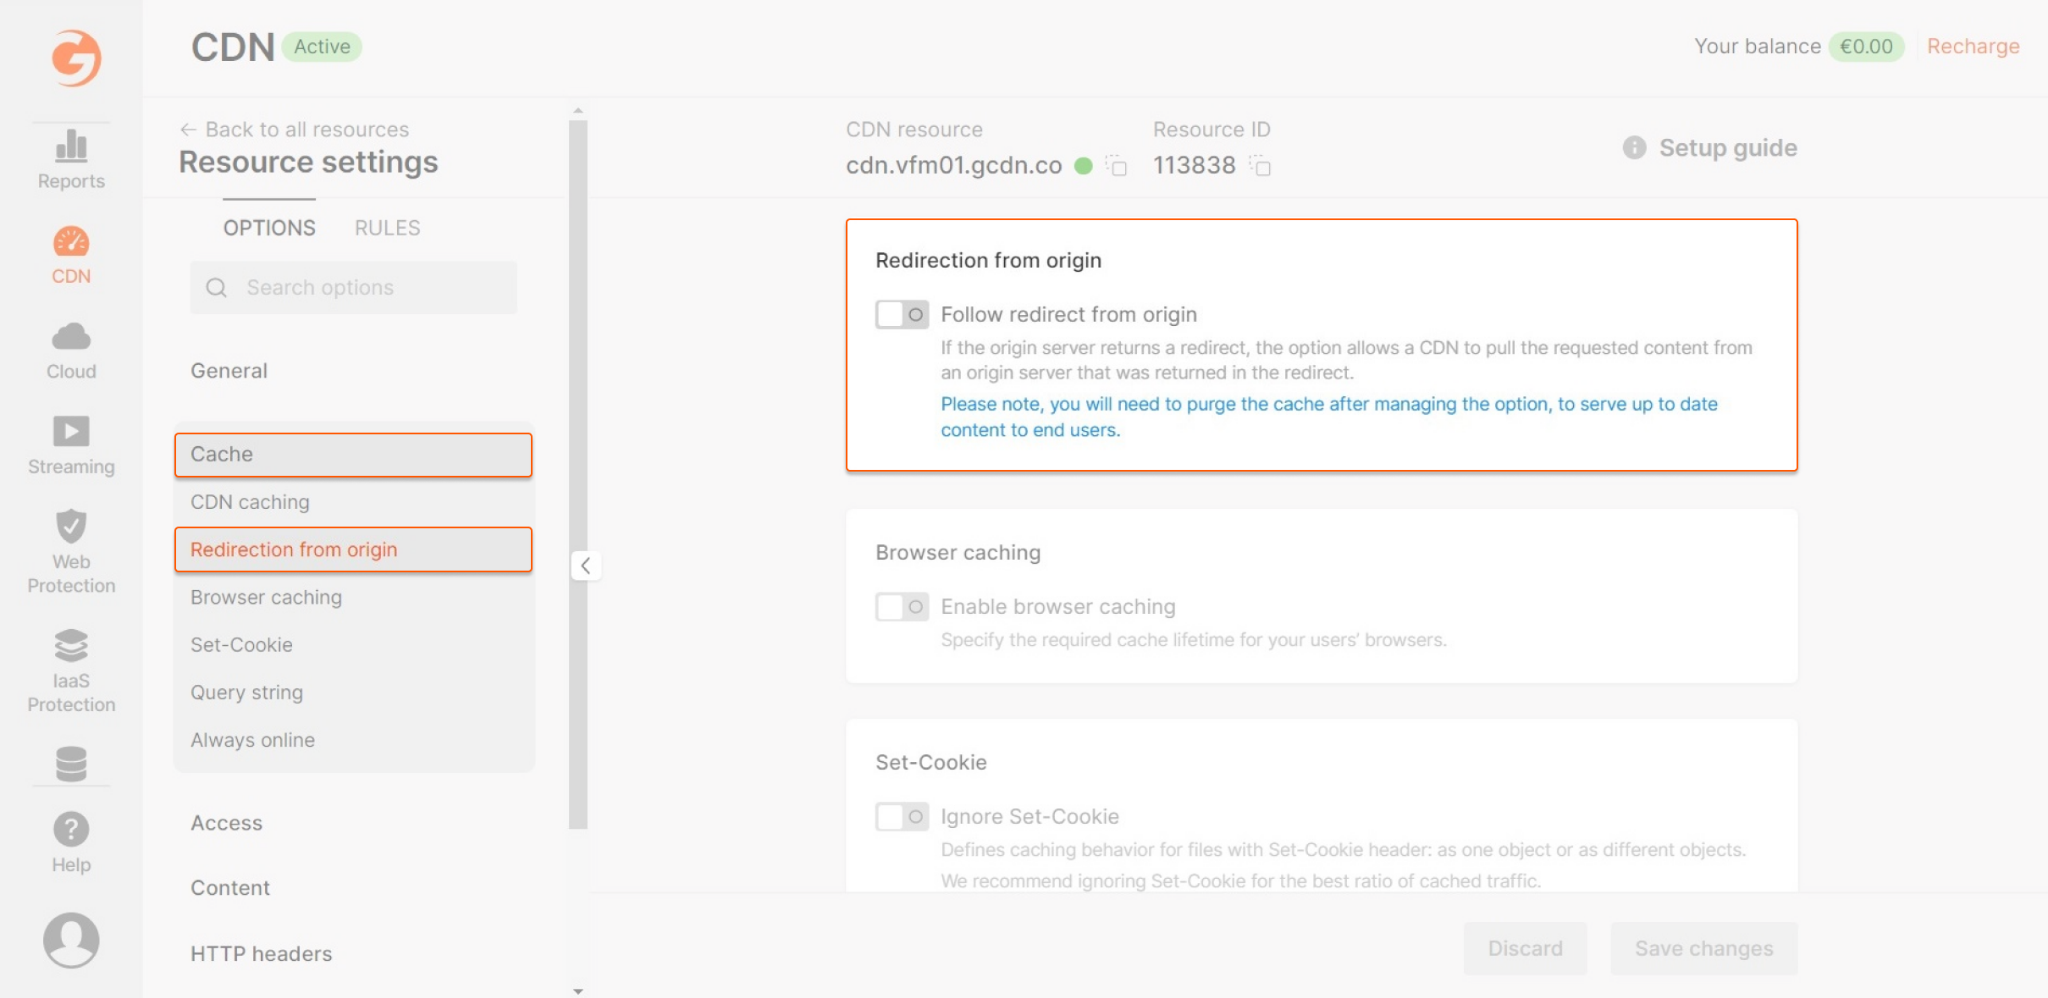Image resolution: width=2048 pixels, height=998 pixels.
Task: Focus the Search options field
Action: tap(354, 288)
